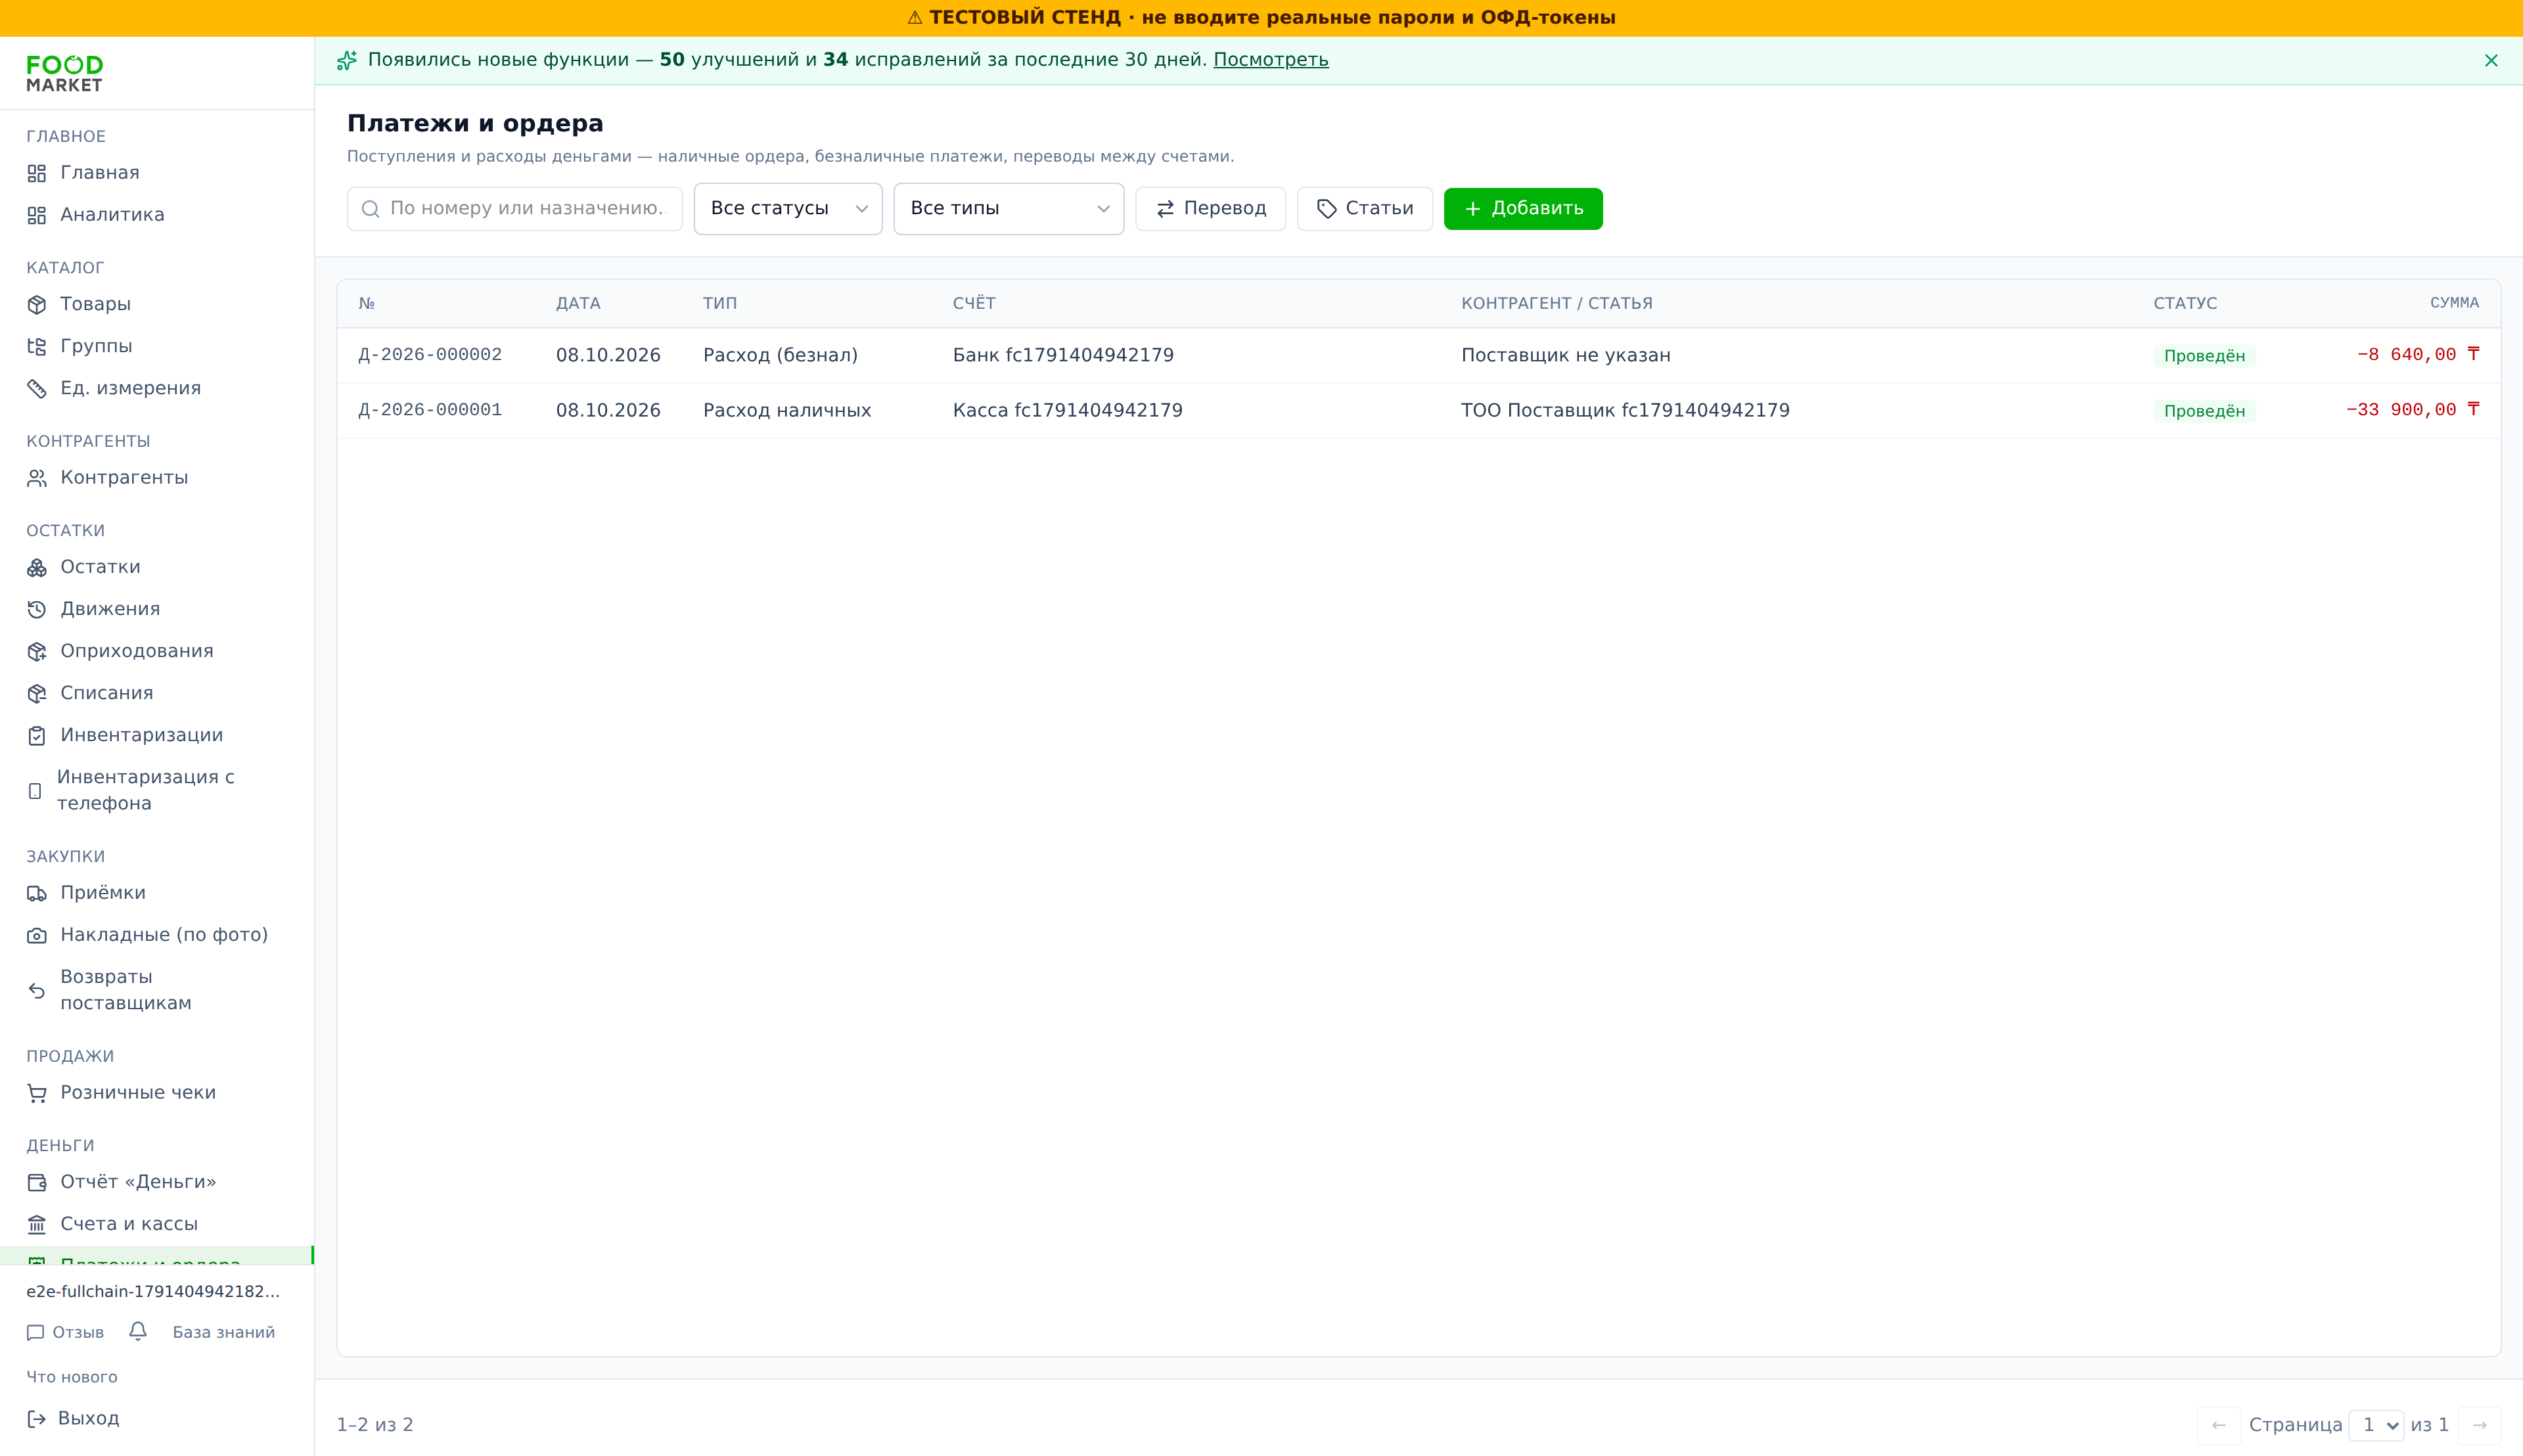This screenshot has height=1456, width=2523.
Task: Click the Отзыв feedback chat icon
Action: pyautogui.click(x=36, y=1332)
